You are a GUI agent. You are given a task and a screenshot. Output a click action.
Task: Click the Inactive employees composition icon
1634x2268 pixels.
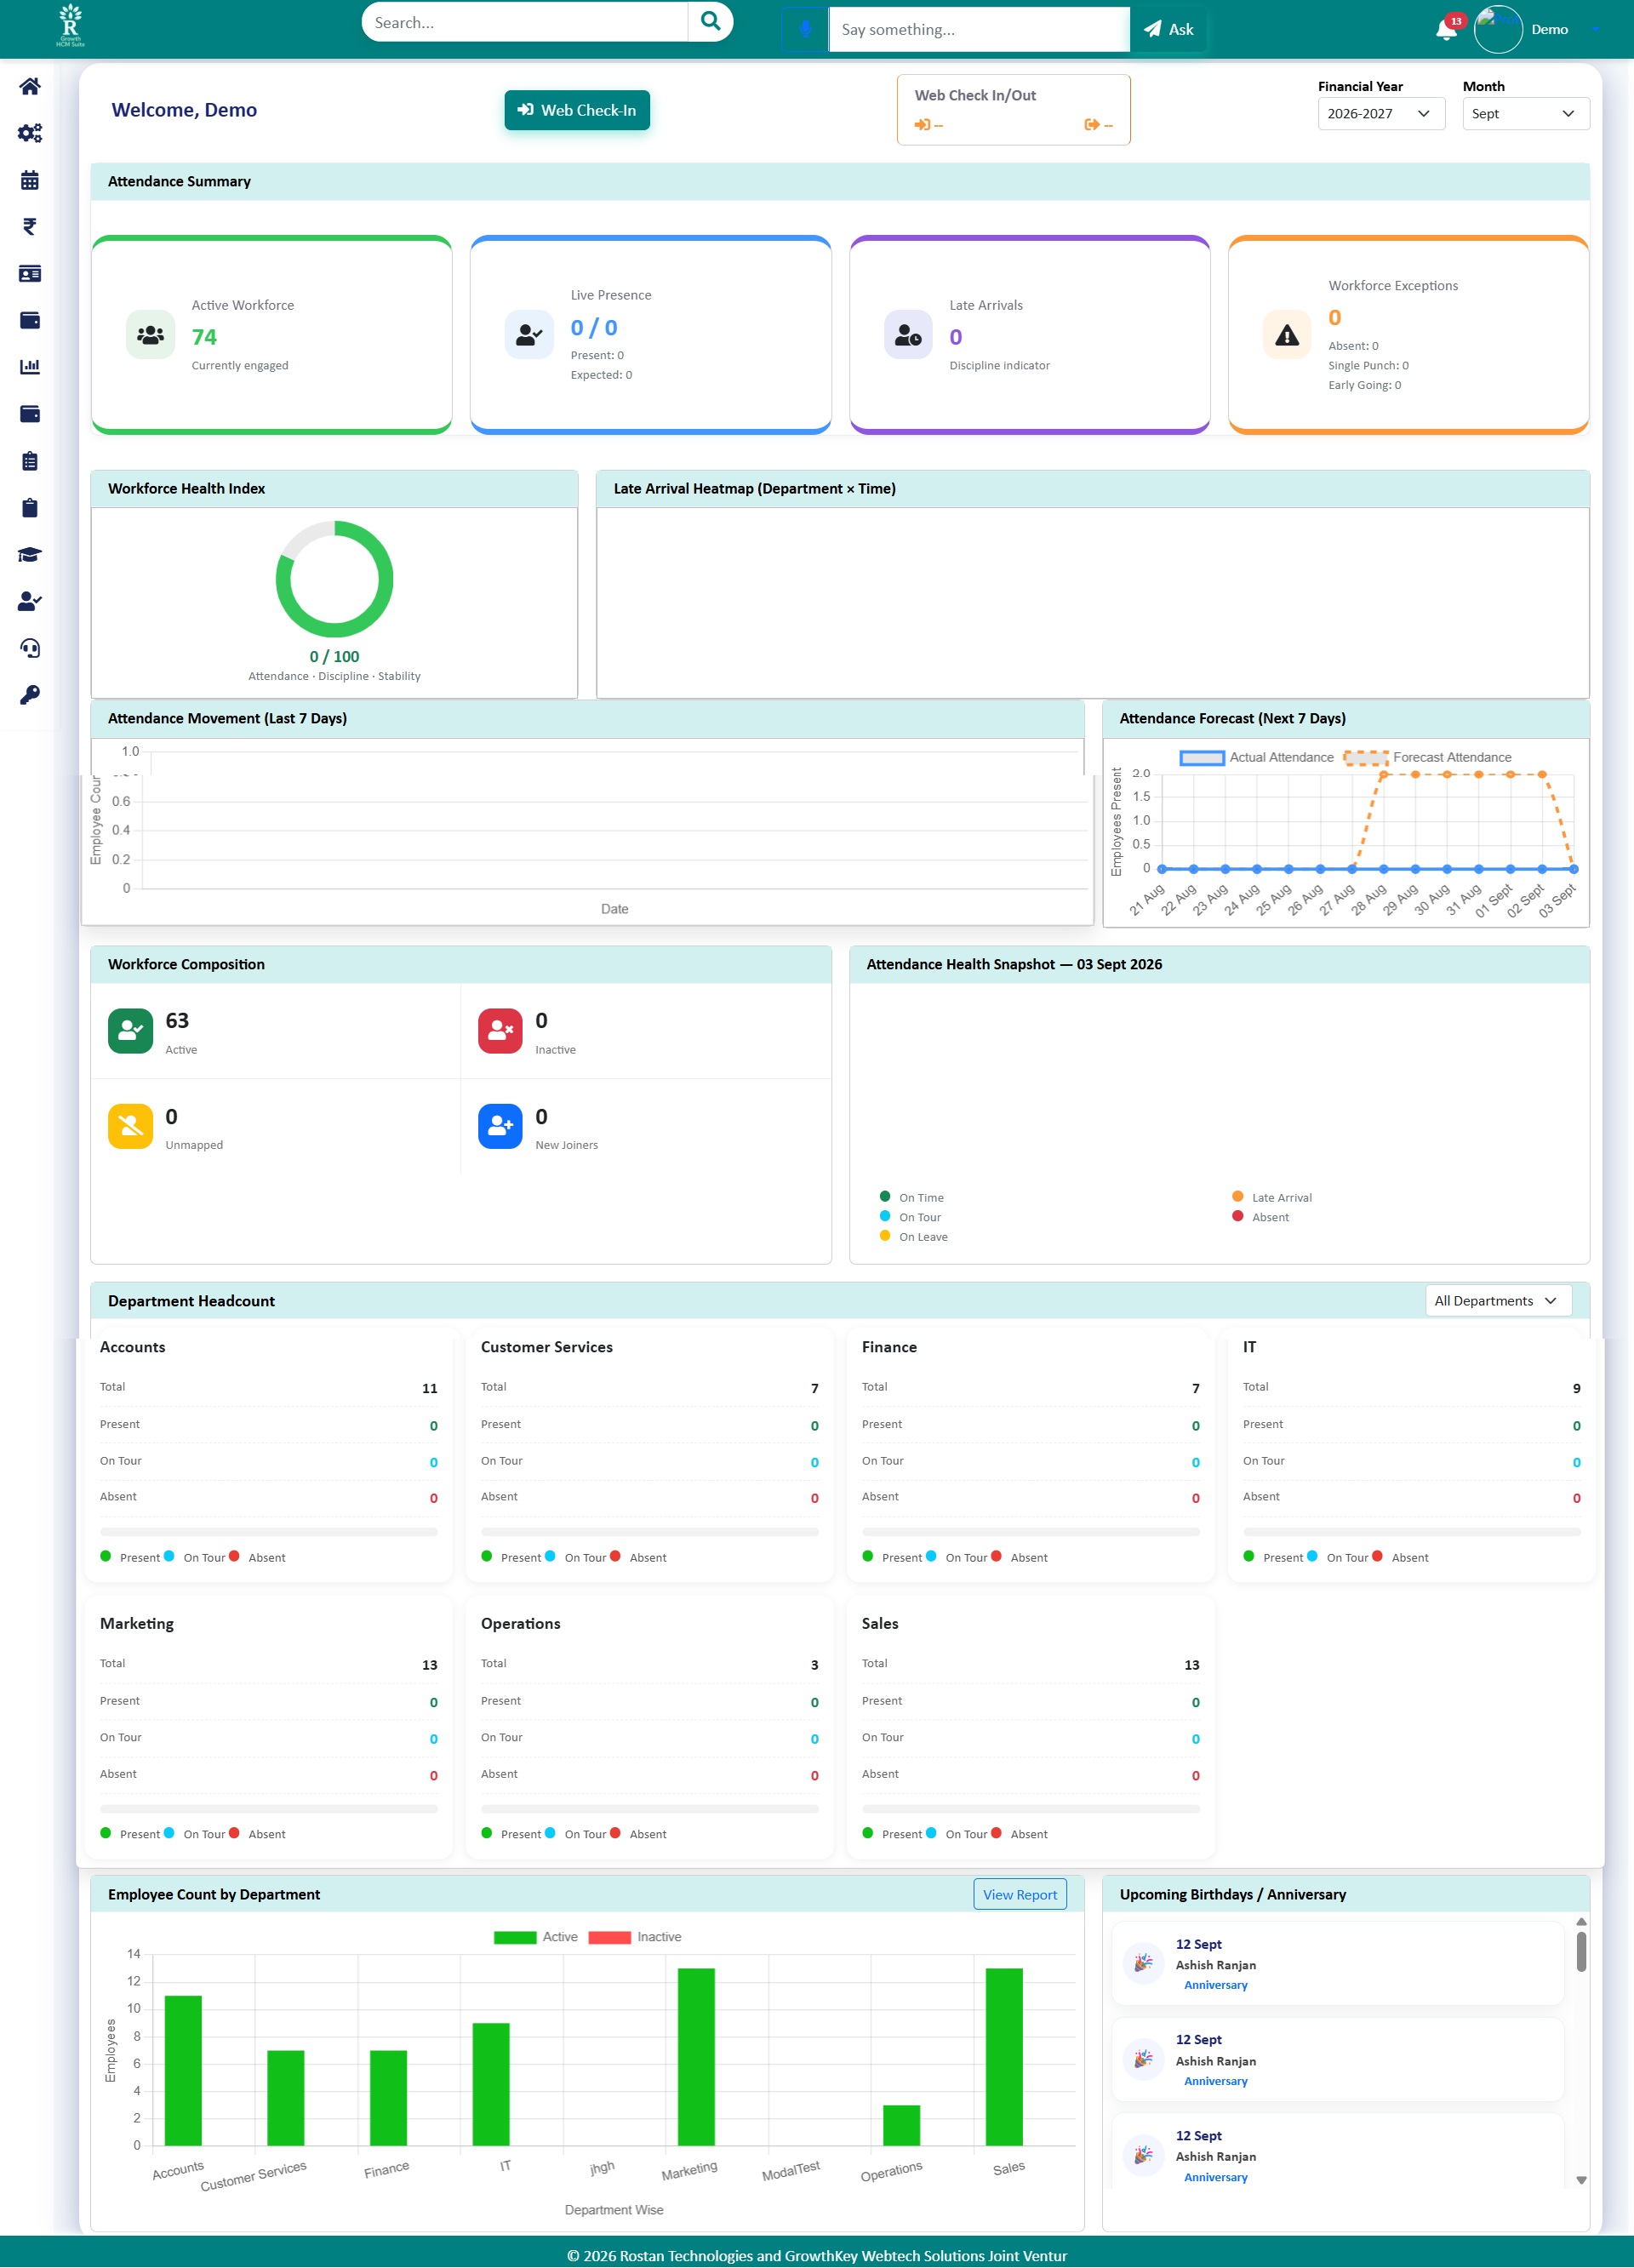[500, 1031]
